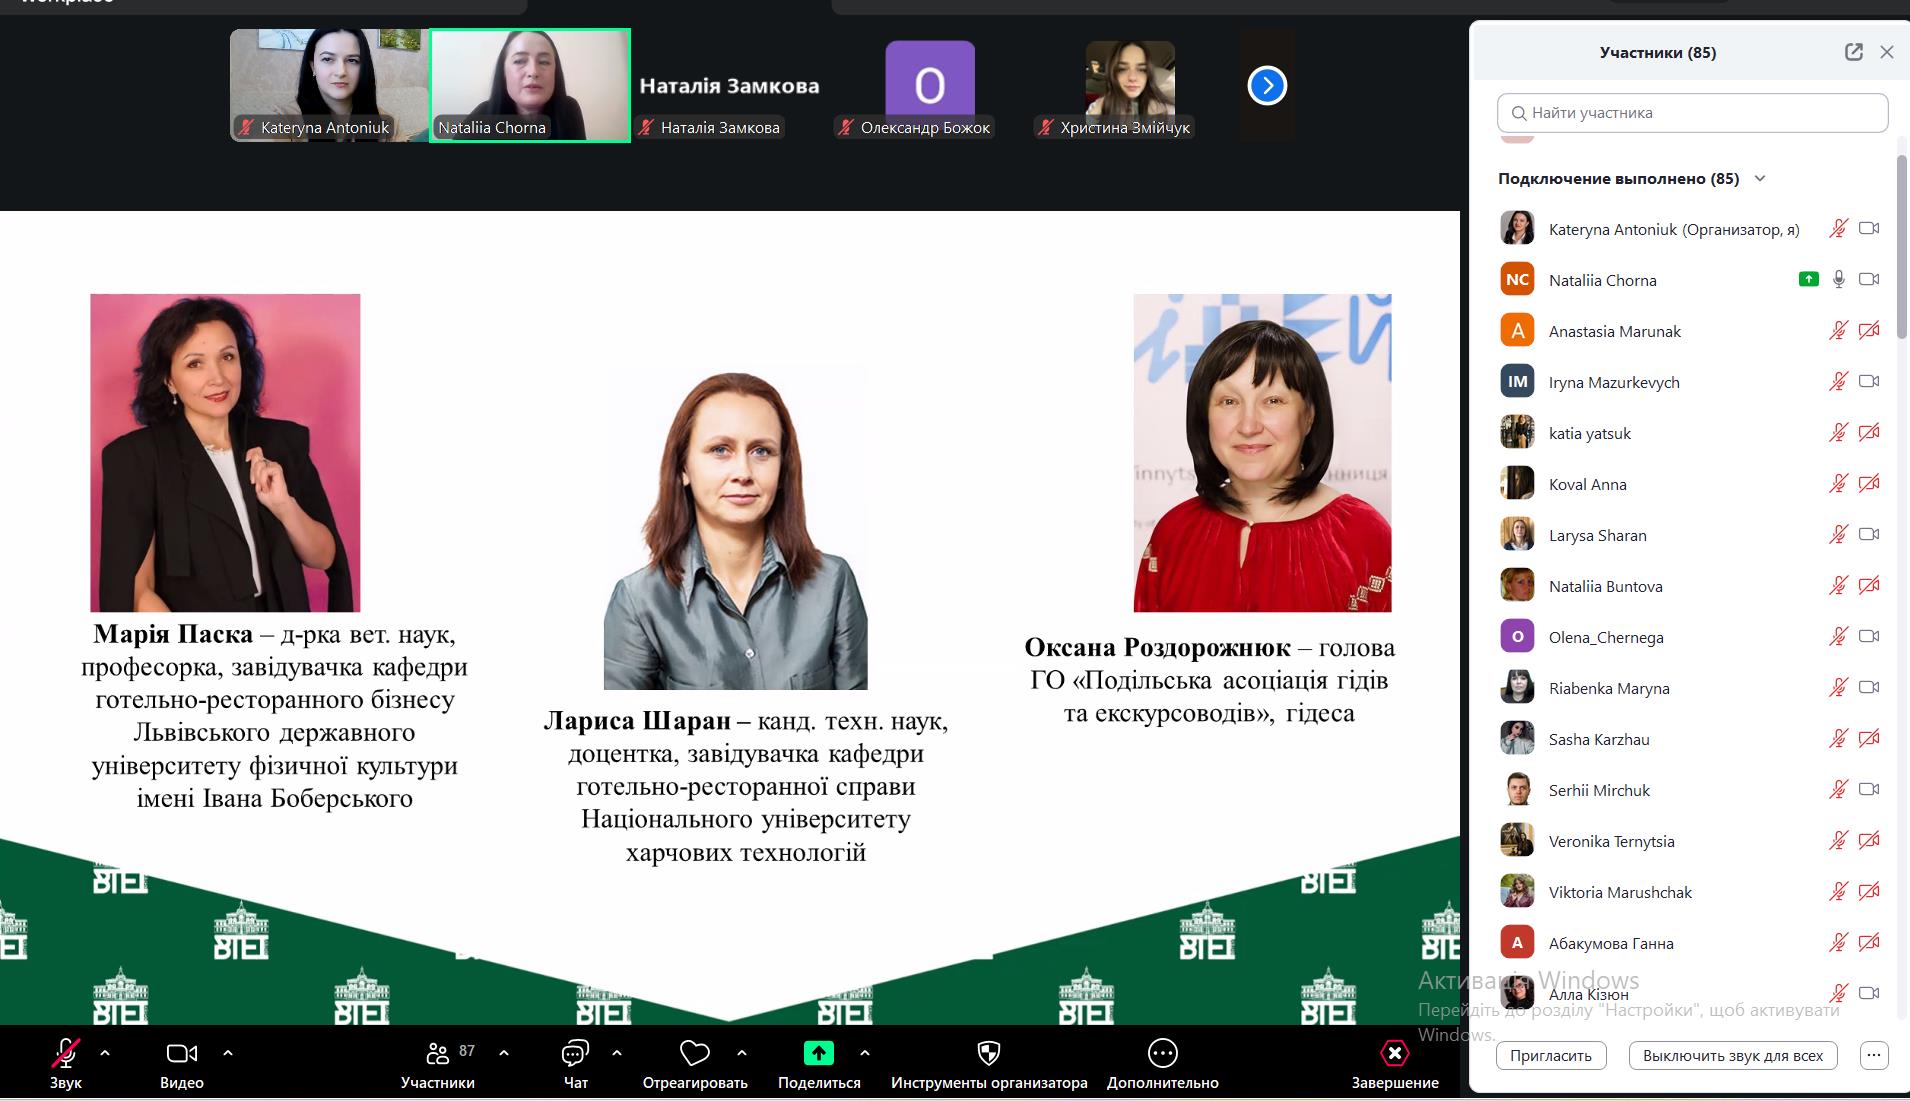Pop out the participants panel
This screenshot has height=1101, width=1910.
click(x=1853, y=52)
